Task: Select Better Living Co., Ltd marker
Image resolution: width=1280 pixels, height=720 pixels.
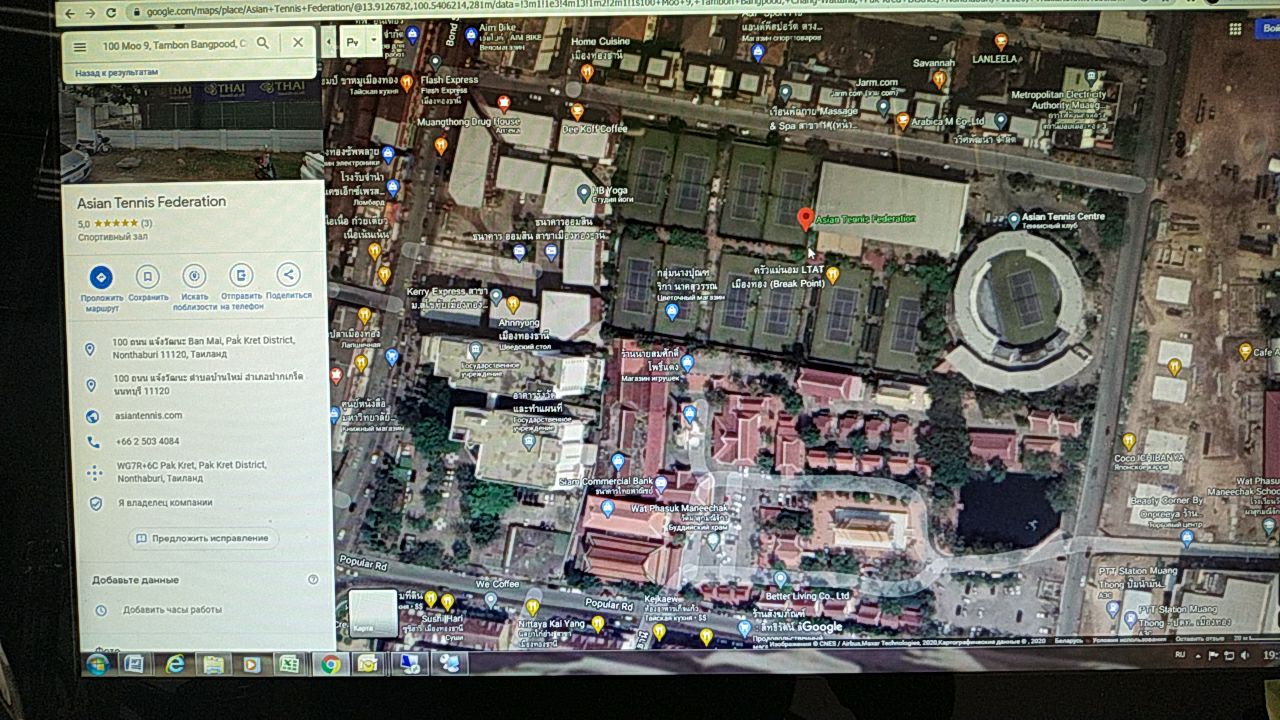Action: (x=780, y=578)
